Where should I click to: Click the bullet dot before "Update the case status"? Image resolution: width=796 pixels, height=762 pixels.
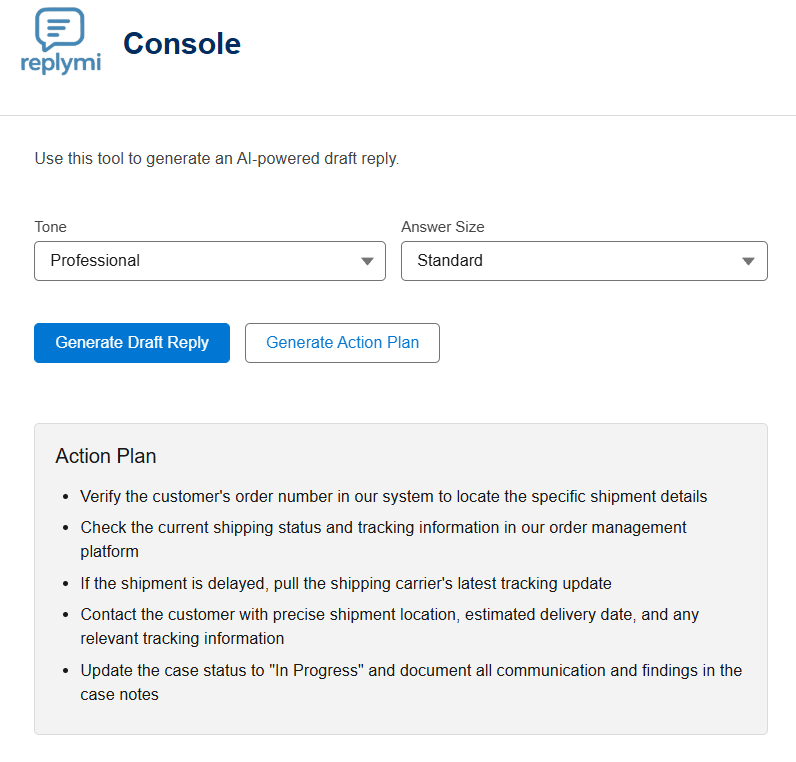click(x=65, y=671)
